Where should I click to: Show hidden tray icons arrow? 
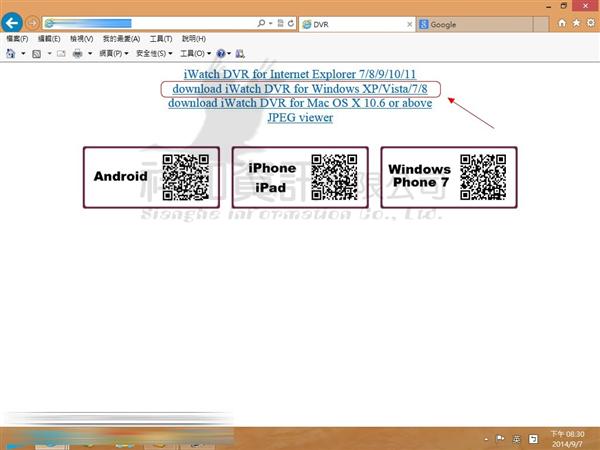[487, 437]
